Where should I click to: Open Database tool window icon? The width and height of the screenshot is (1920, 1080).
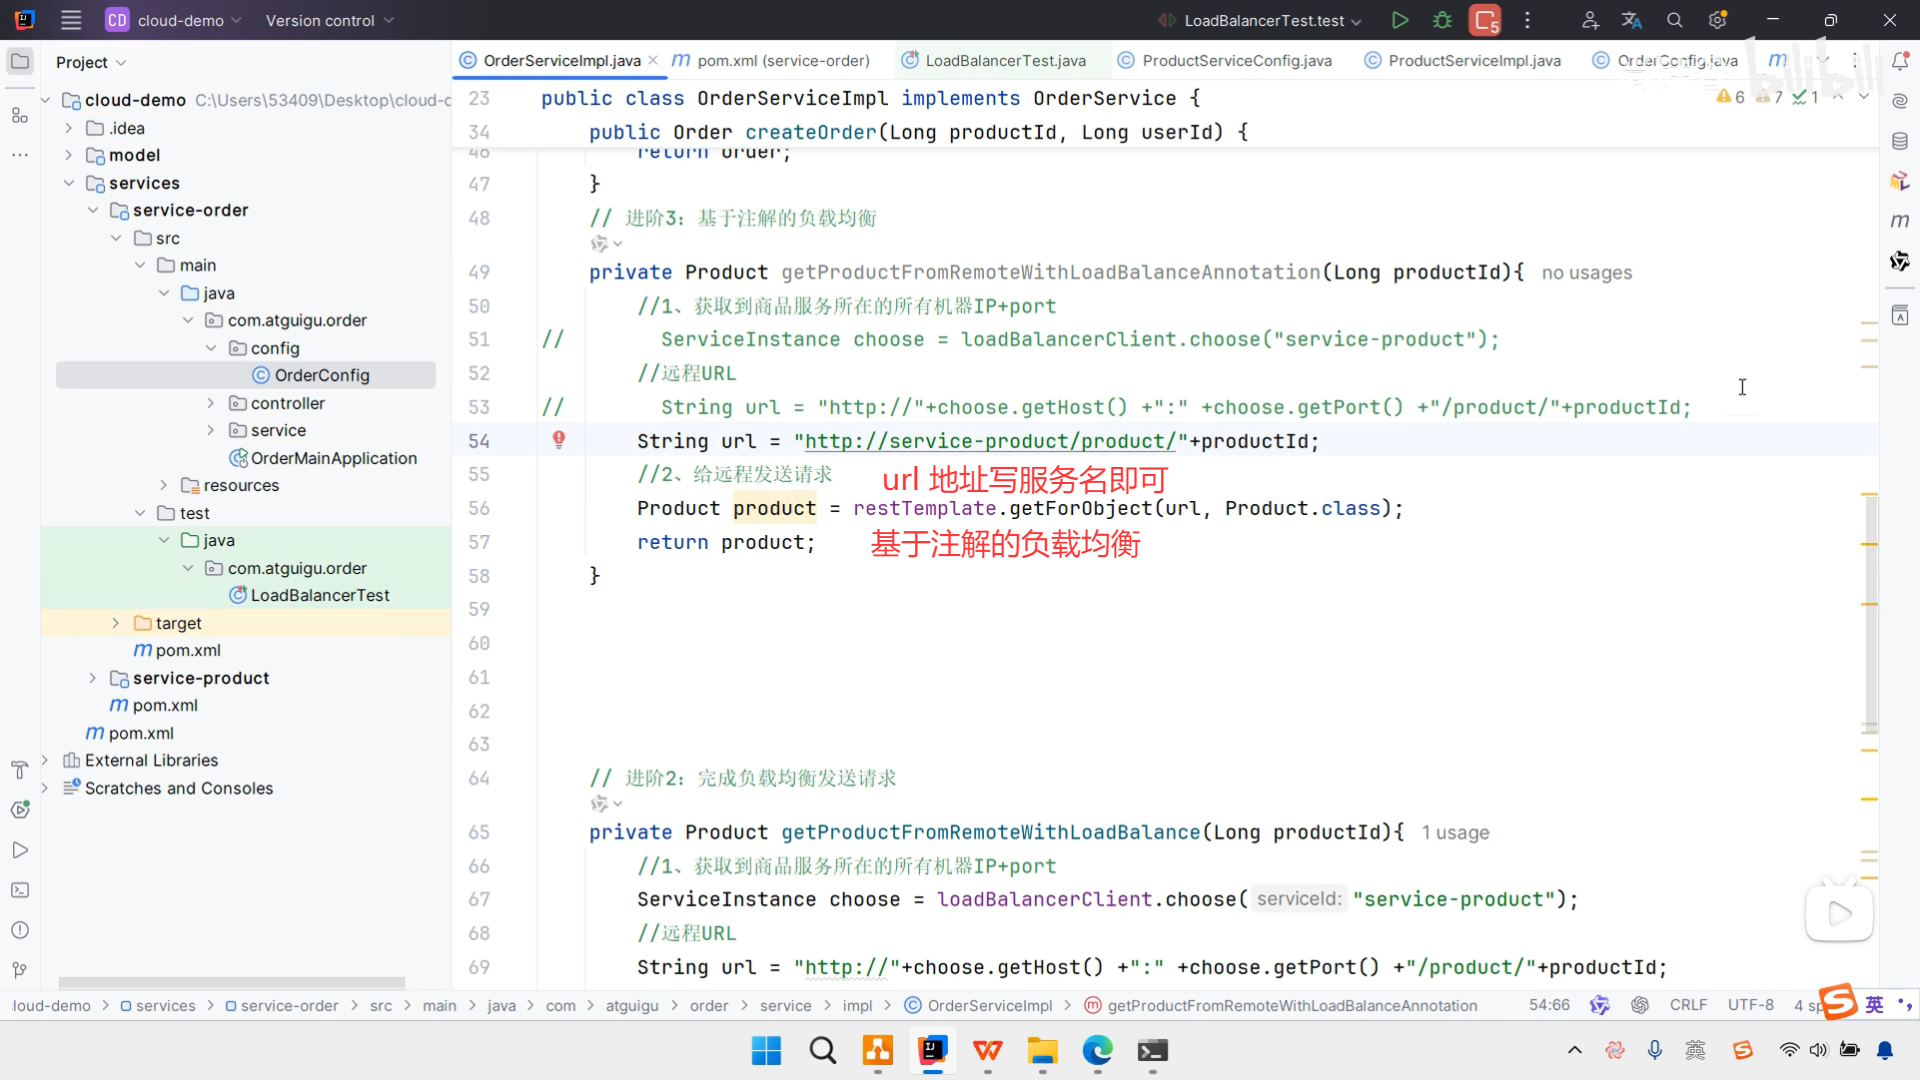(1899, 141)
